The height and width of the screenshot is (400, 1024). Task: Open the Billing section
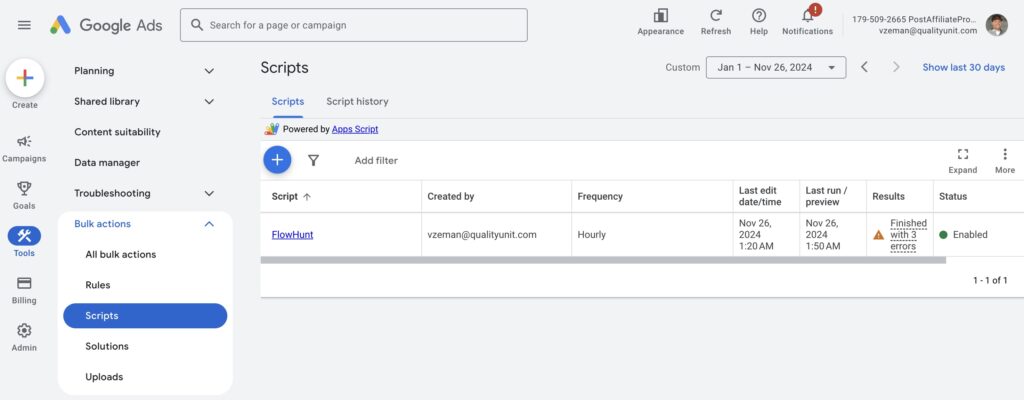coord(24,290)
